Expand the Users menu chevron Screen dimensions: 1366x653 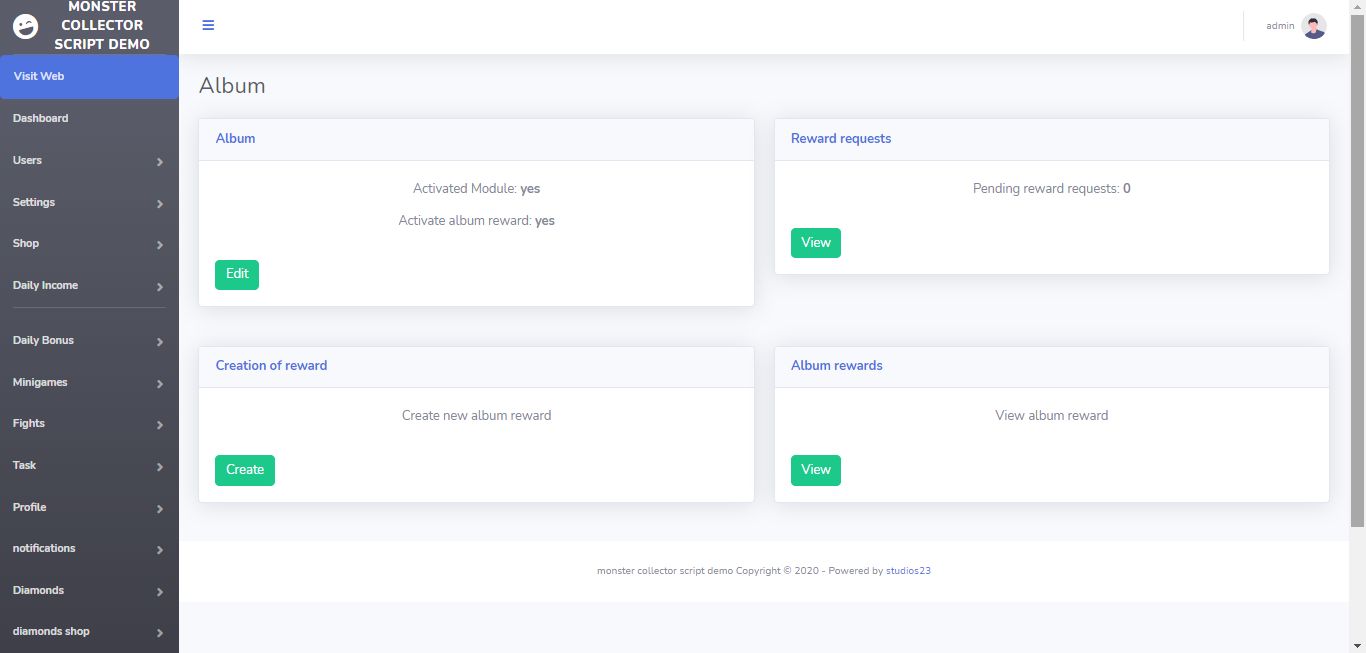tap(160, 162)
